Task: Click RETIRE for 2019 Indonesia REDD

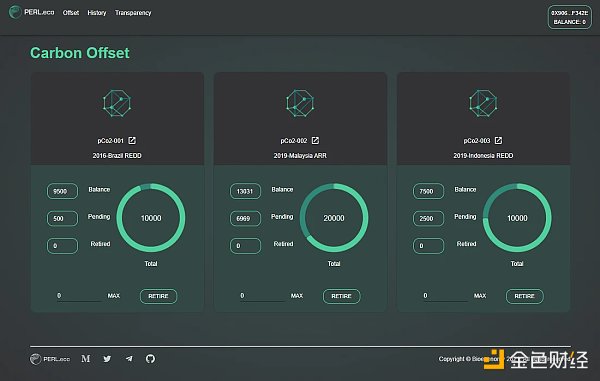Action: (x=525, y=296)
